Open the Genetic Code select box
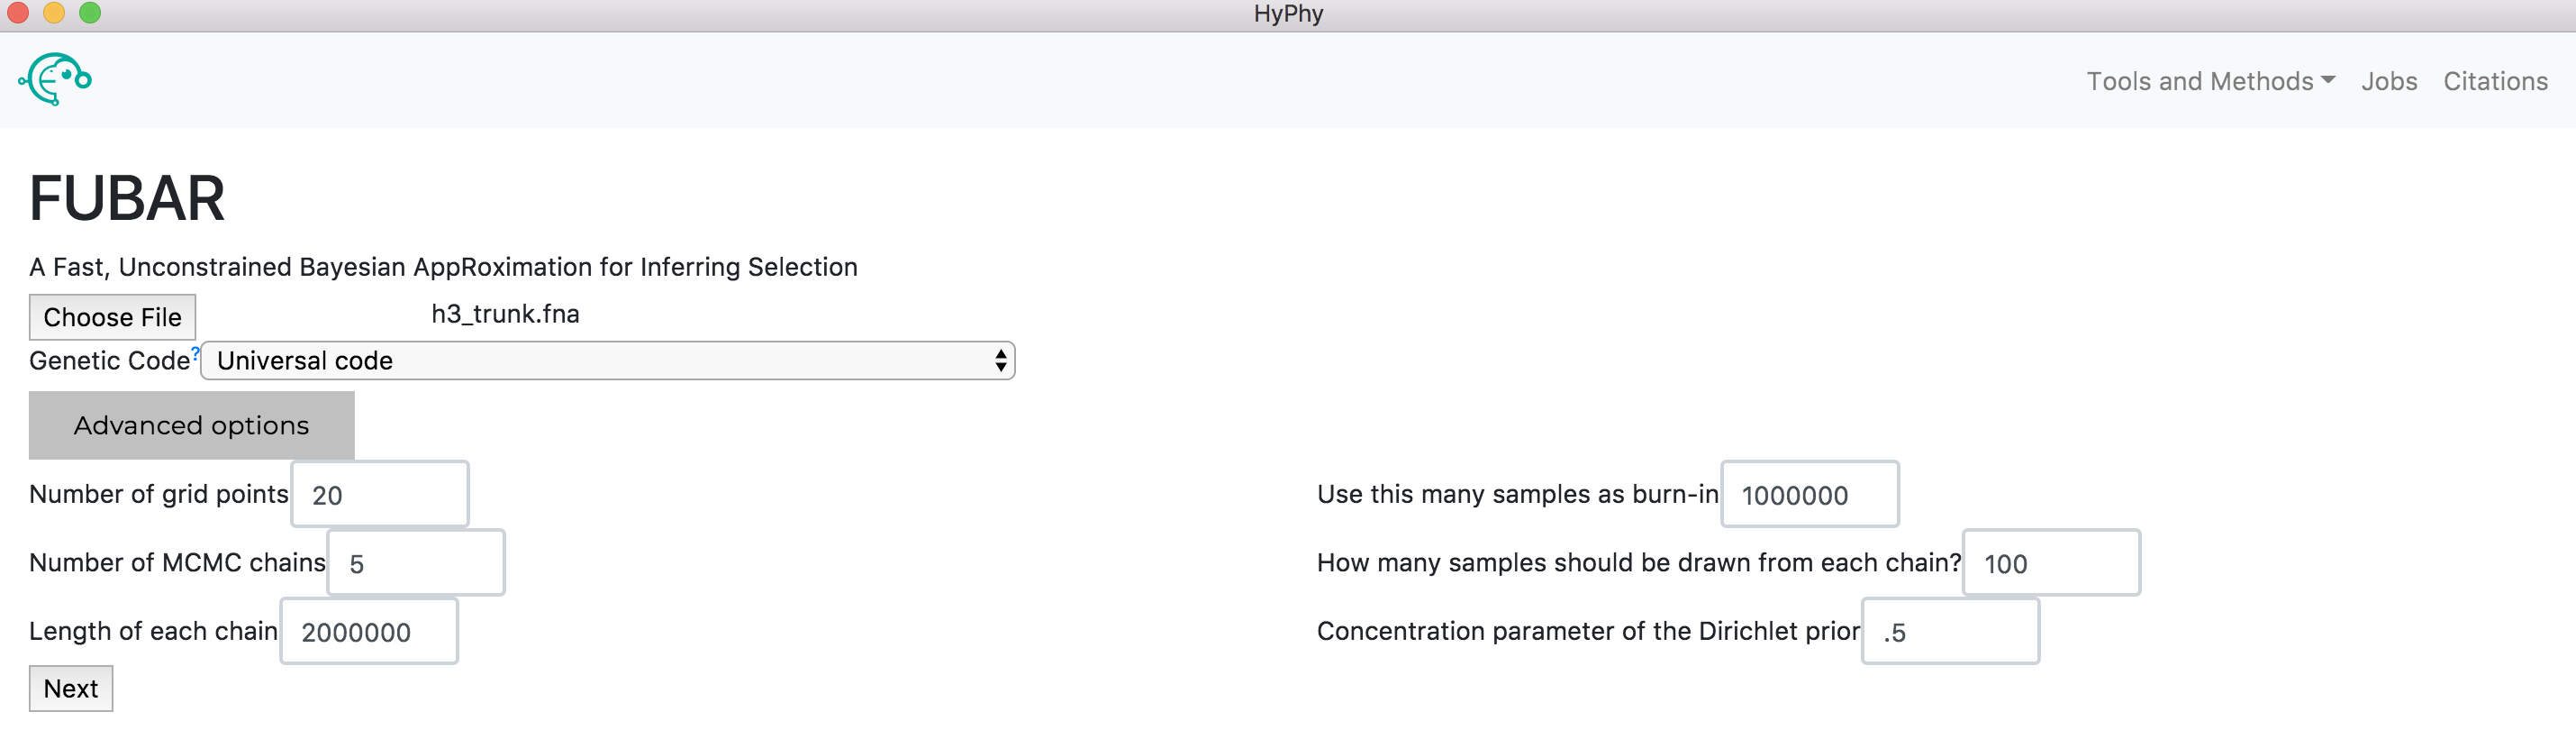Screen dimensions: 2576x730 pos(608,361)
